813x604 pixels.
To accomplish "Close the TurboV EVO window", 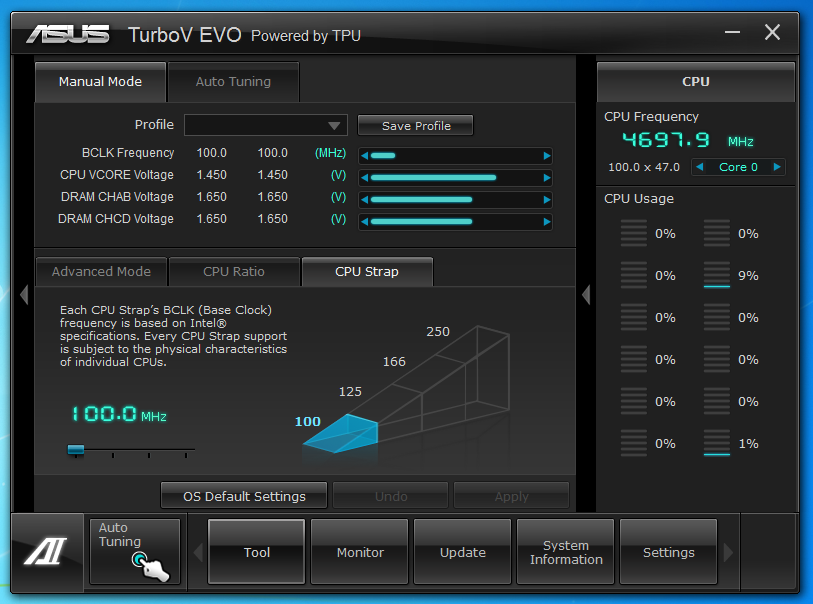I will (772, 32).
